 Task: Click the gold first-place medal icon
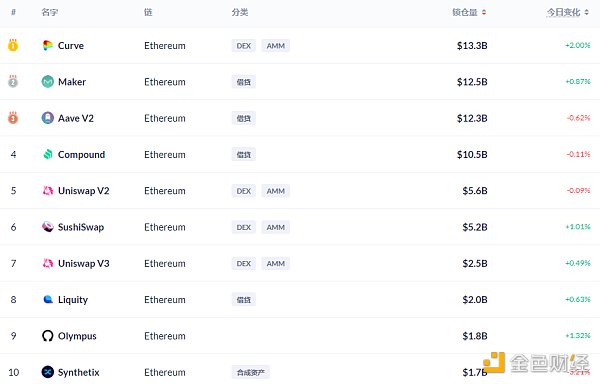coord(13,45)
